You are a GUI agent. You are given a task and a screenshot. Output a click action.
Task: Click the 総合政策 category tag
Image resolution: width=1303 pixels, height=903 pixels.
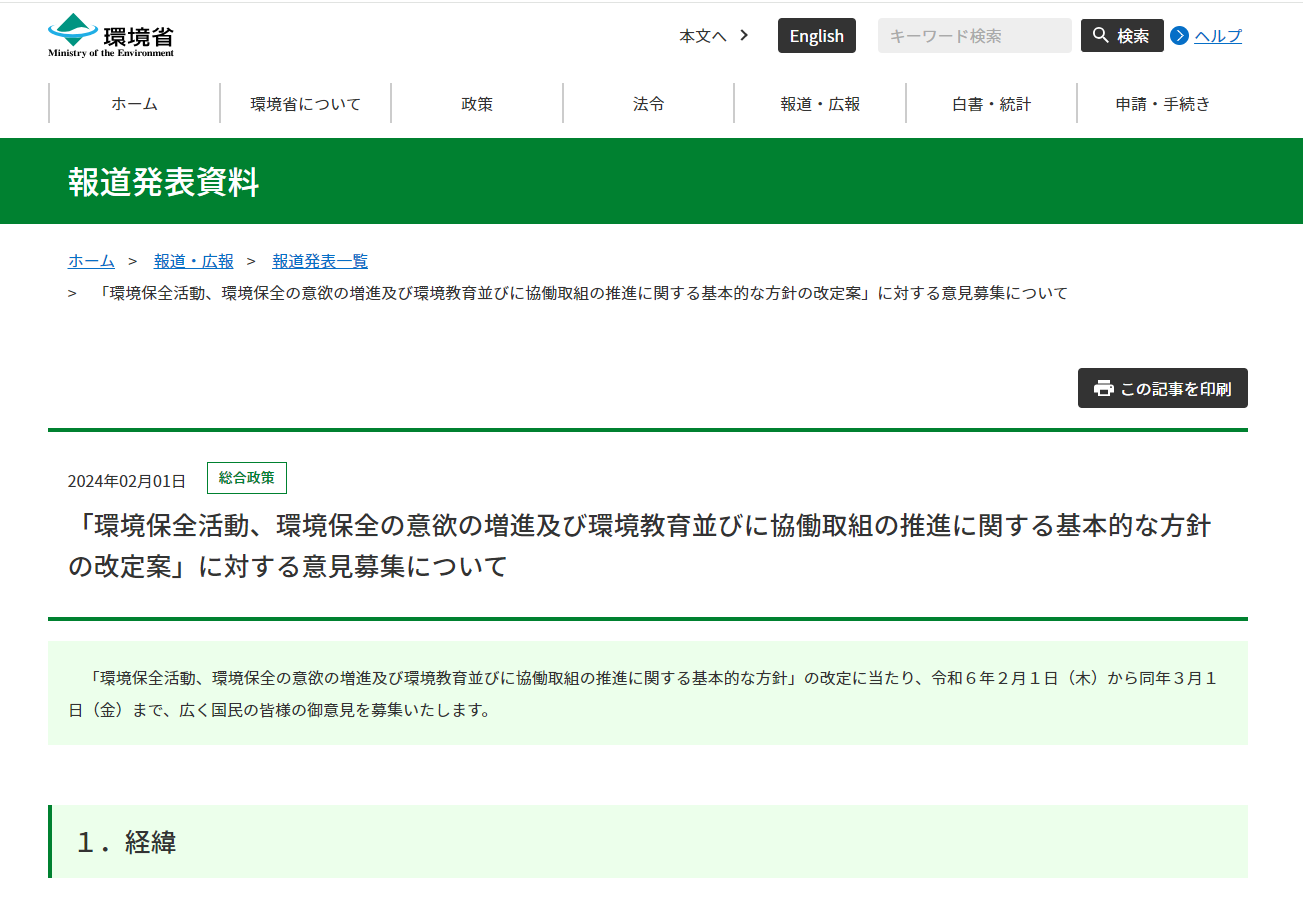tap(246, 478)
